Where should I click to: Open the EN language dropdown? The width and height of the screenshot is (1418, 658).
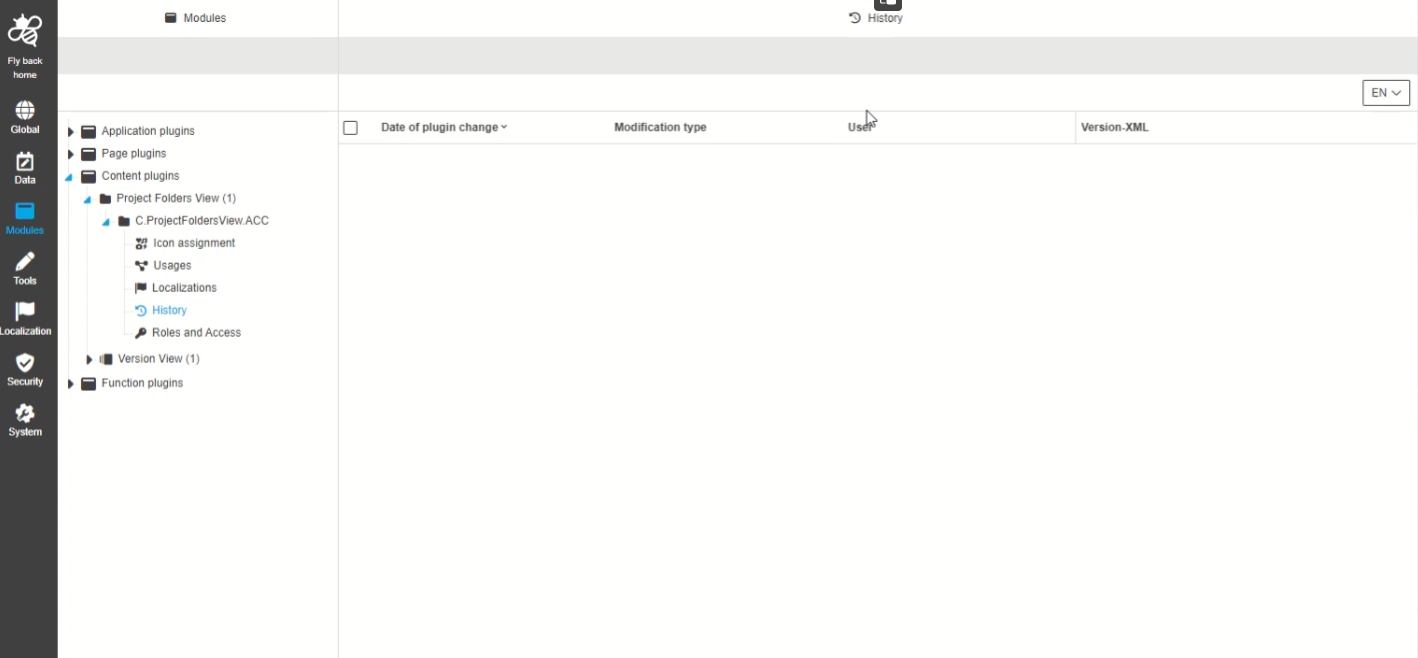pos(1386,93)
